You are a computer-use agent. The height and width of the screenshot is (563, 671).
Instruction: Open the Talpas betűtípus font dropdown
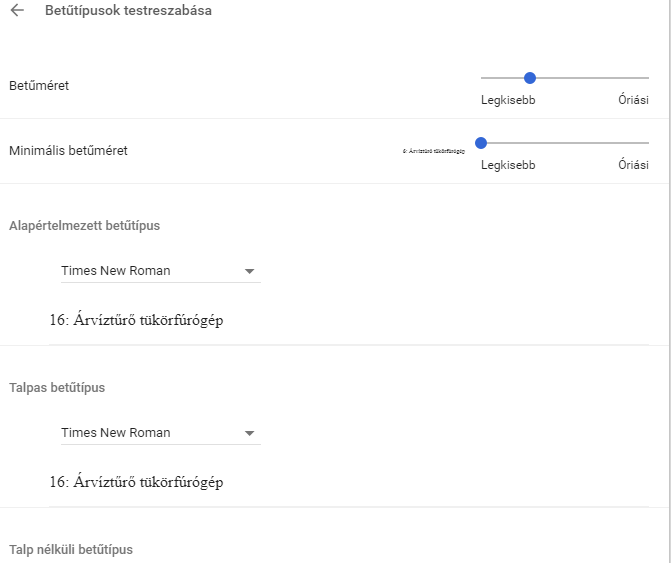pos(155,433)
